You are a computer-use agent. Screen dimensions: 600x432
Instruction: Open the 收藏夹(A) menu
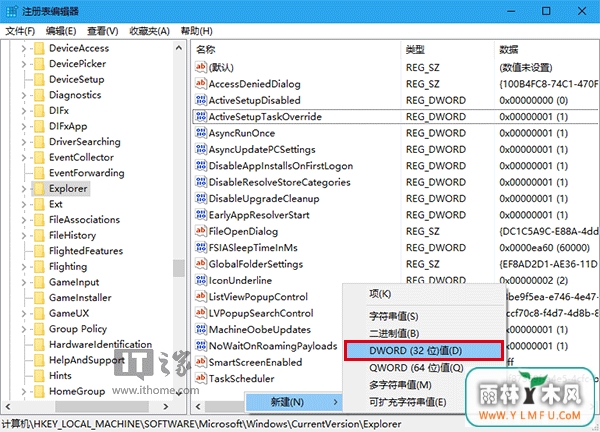point(149,31)
